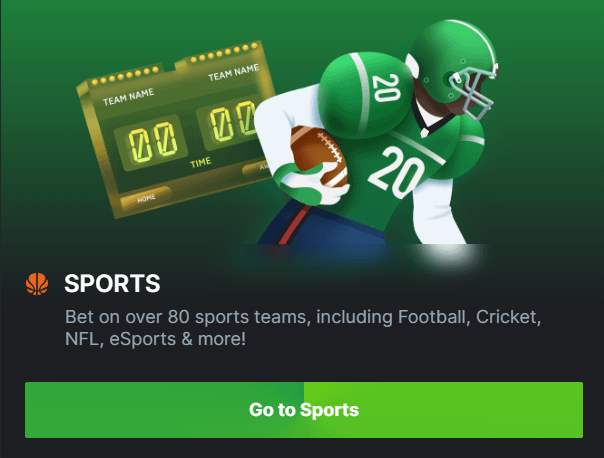The height and width of the screenshot is (458, 604).
Task: Click the left scoreboard 00 score display
Action: [x=152, y=143]
